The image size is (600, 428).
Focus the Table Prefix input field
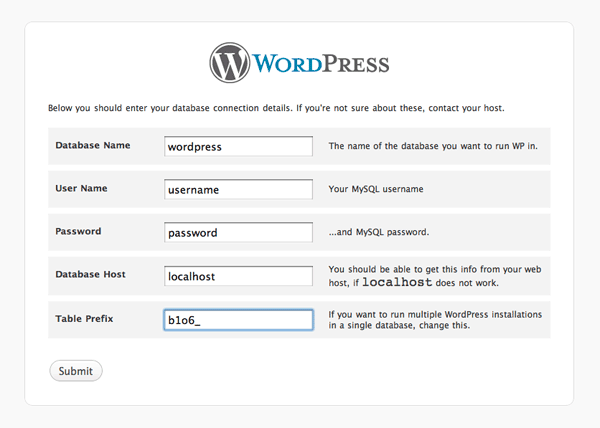pos(238,320)
